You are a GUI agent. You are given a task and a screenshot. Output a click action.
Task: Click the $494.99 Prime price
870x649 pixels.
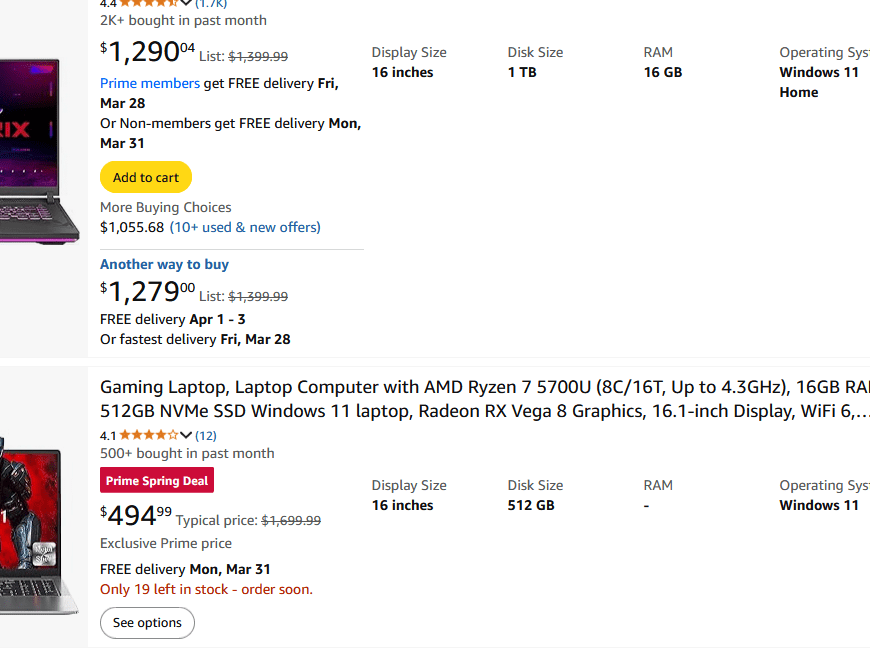coord(136,515)
